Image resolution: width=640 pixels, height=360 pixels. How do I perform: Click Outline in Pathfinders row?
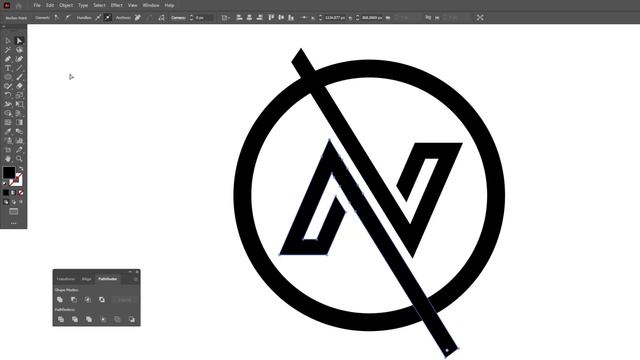click(117, 319)
